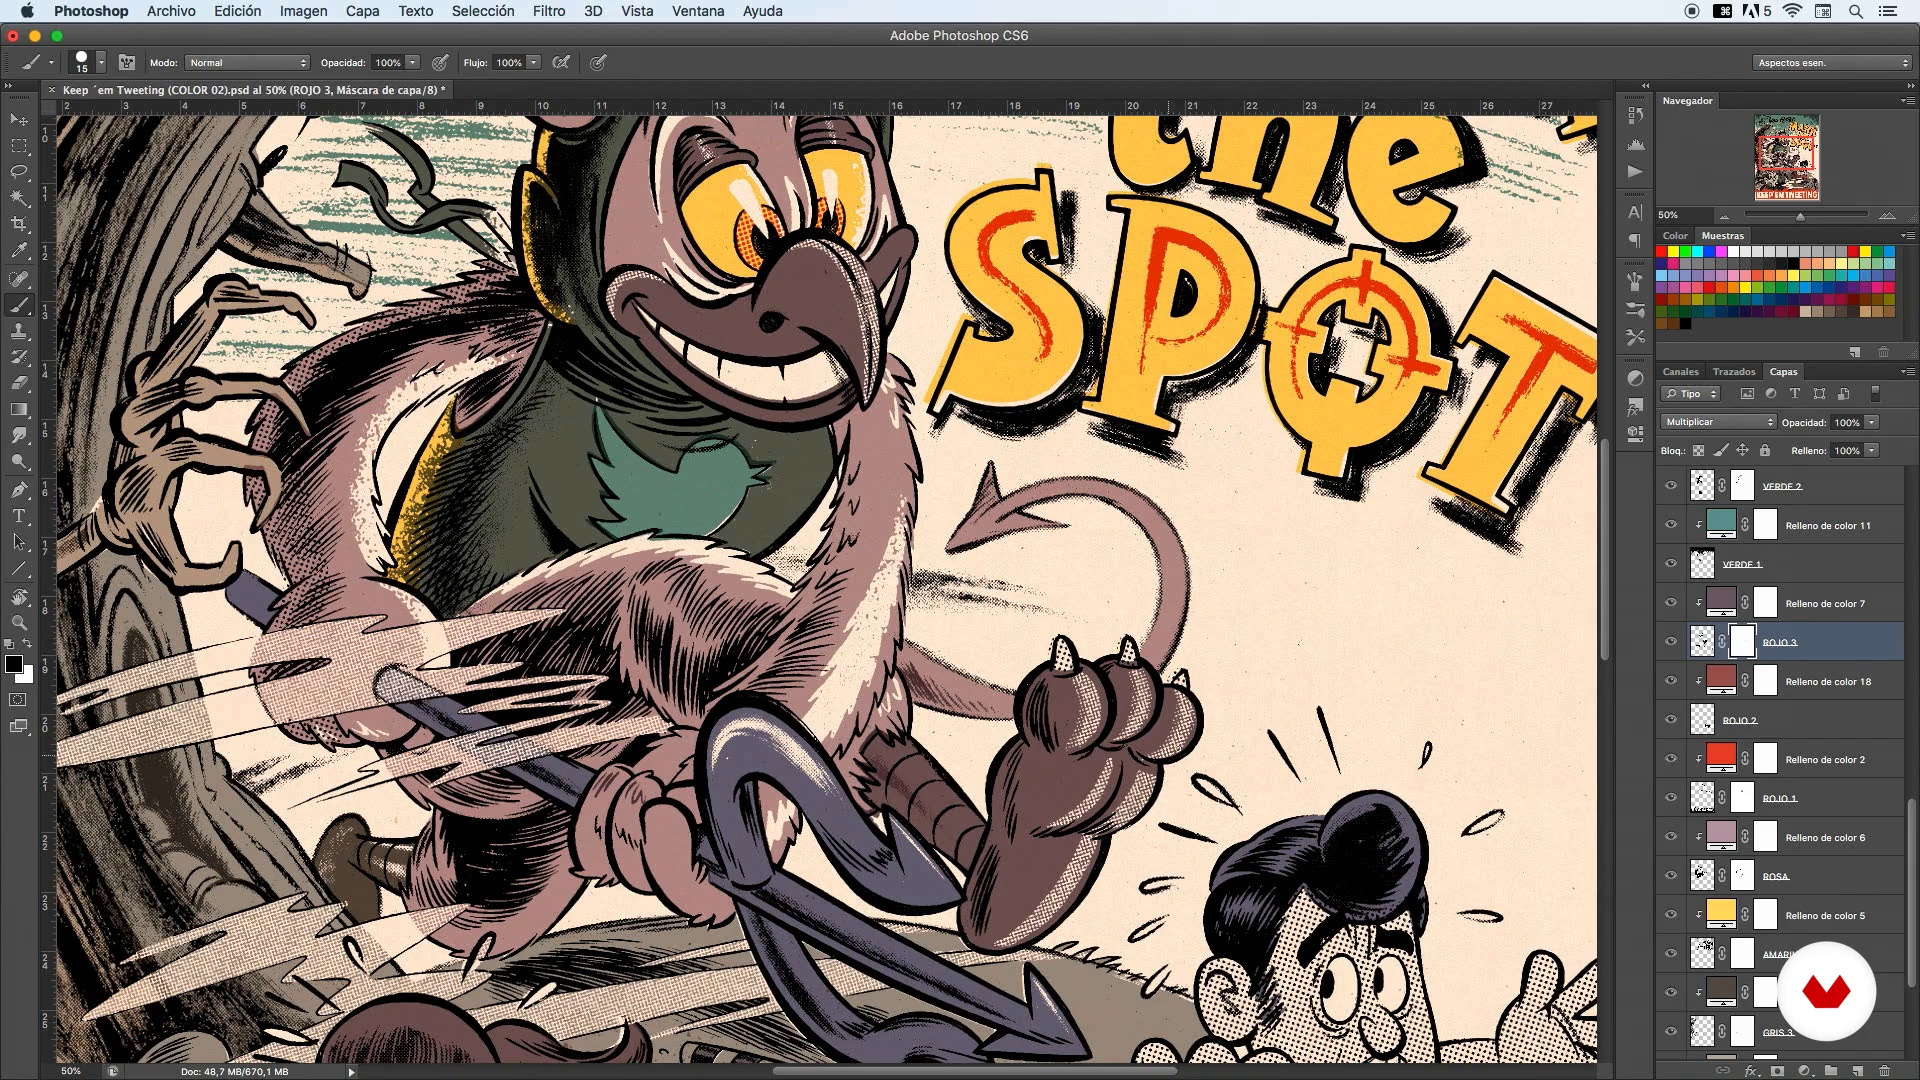Open the layer Opacidad dropdown arrow
This screenshot has width=1920, height=1080.
point(1871,422)
